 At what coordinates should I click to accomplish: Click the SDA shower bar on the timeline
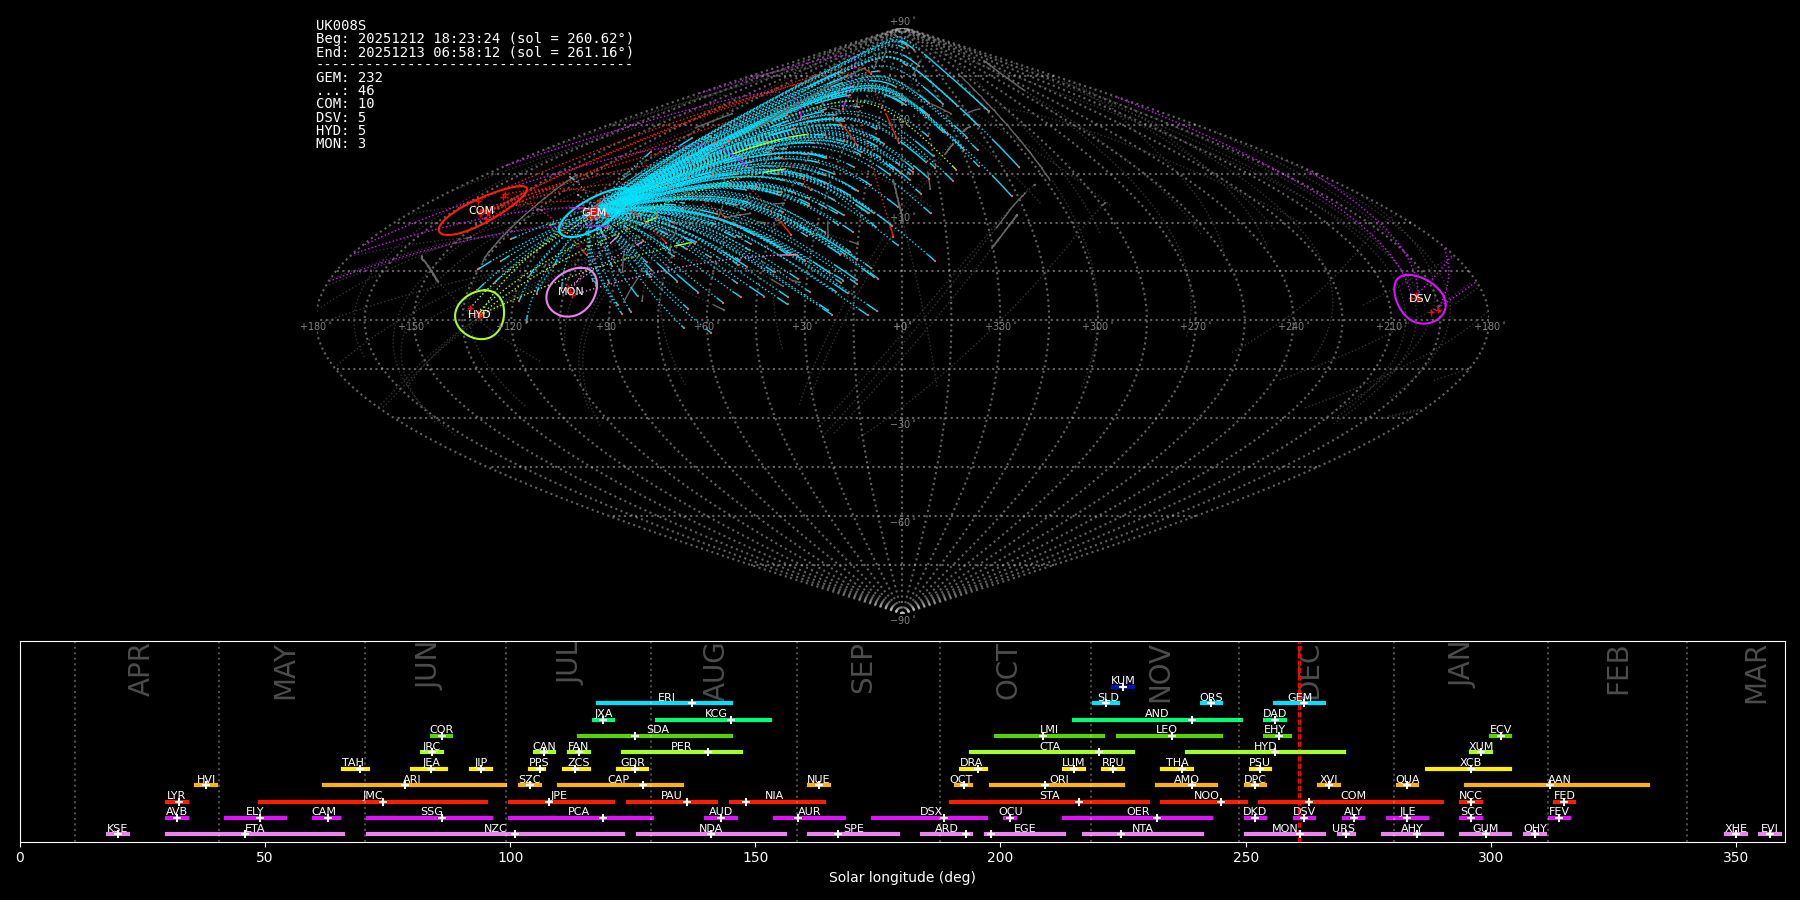[x=655, y=736]
